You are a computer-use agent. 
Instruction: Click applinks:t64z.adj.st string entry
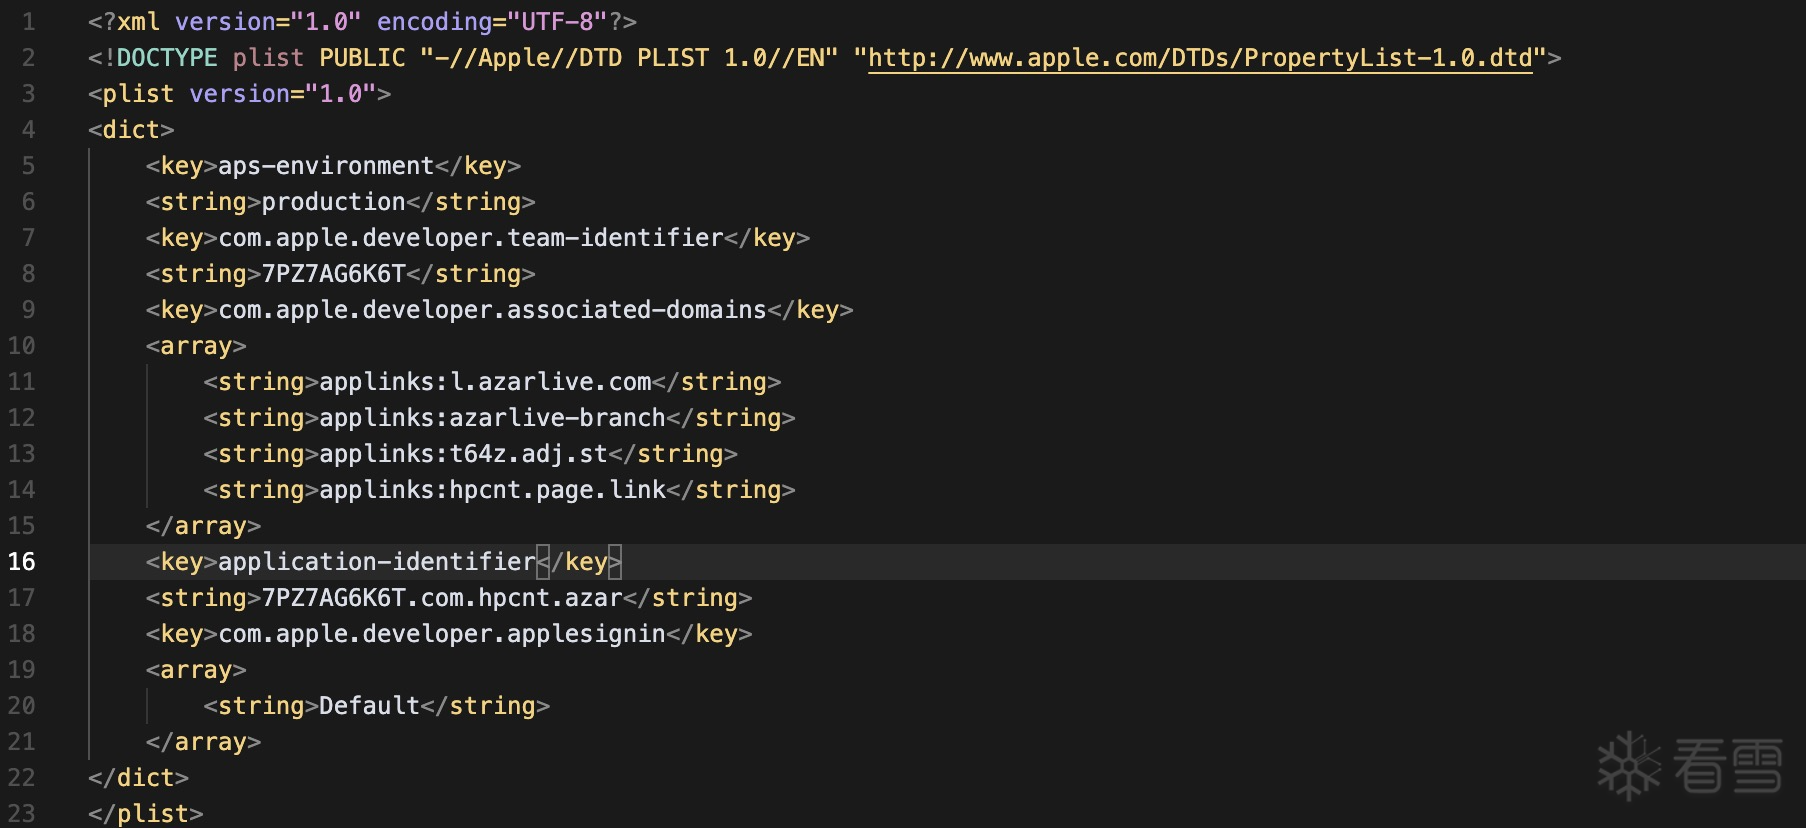pos(463,454)
